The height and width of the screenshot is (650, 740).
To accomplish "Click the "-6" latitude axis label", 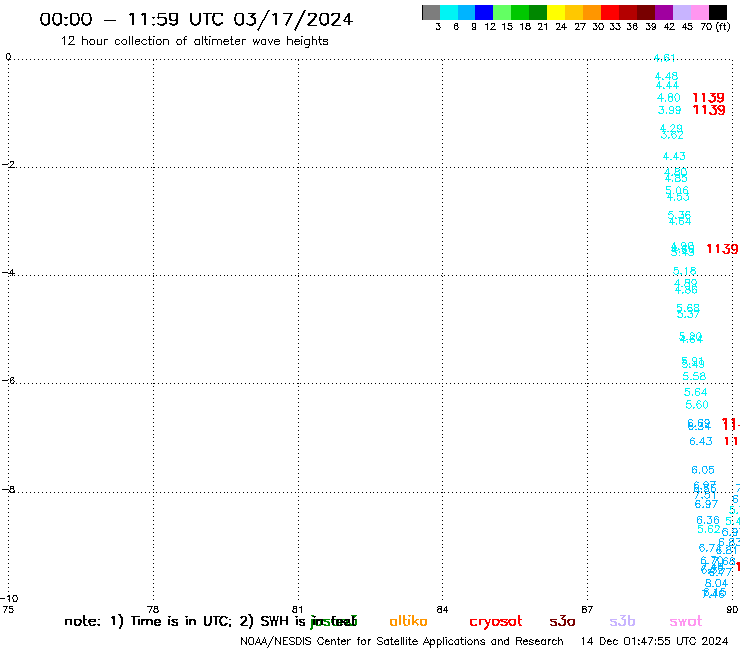I will (x=8, y=380).
